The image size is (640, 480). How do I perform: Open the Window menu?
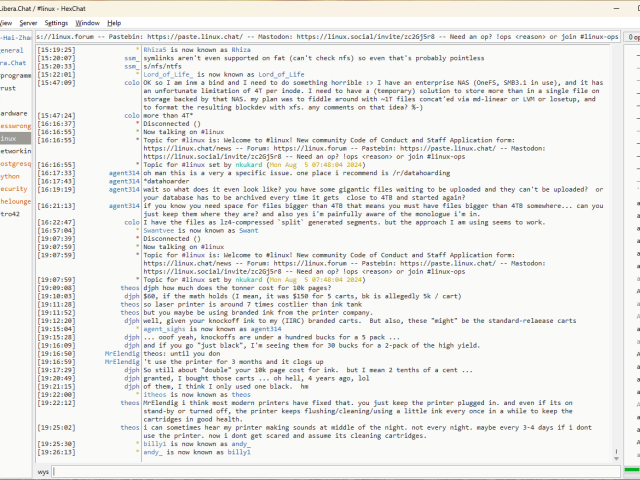point(88,22)
